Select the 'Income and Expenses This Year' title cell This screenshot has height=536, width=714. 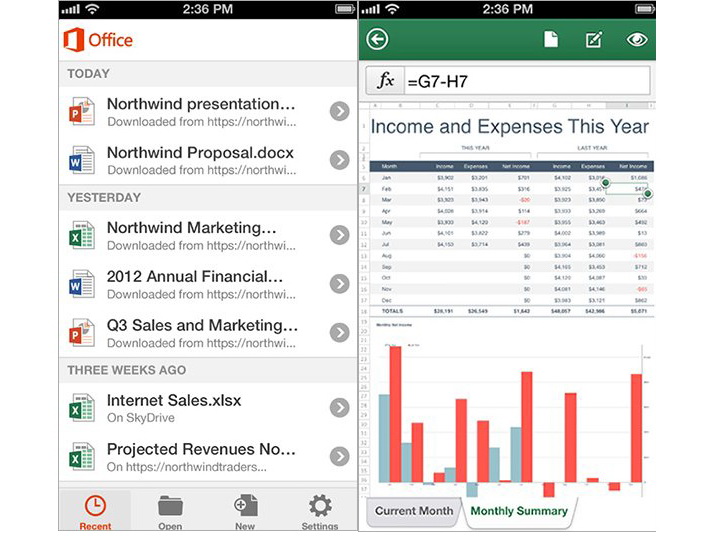pos(510,127)
